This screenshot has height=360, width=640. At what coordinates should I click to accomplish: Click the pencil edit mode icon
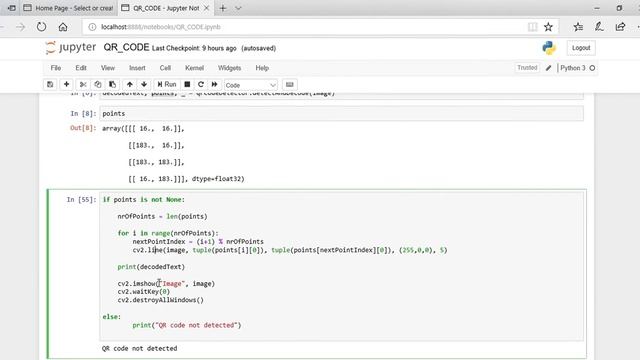(549, 68)
